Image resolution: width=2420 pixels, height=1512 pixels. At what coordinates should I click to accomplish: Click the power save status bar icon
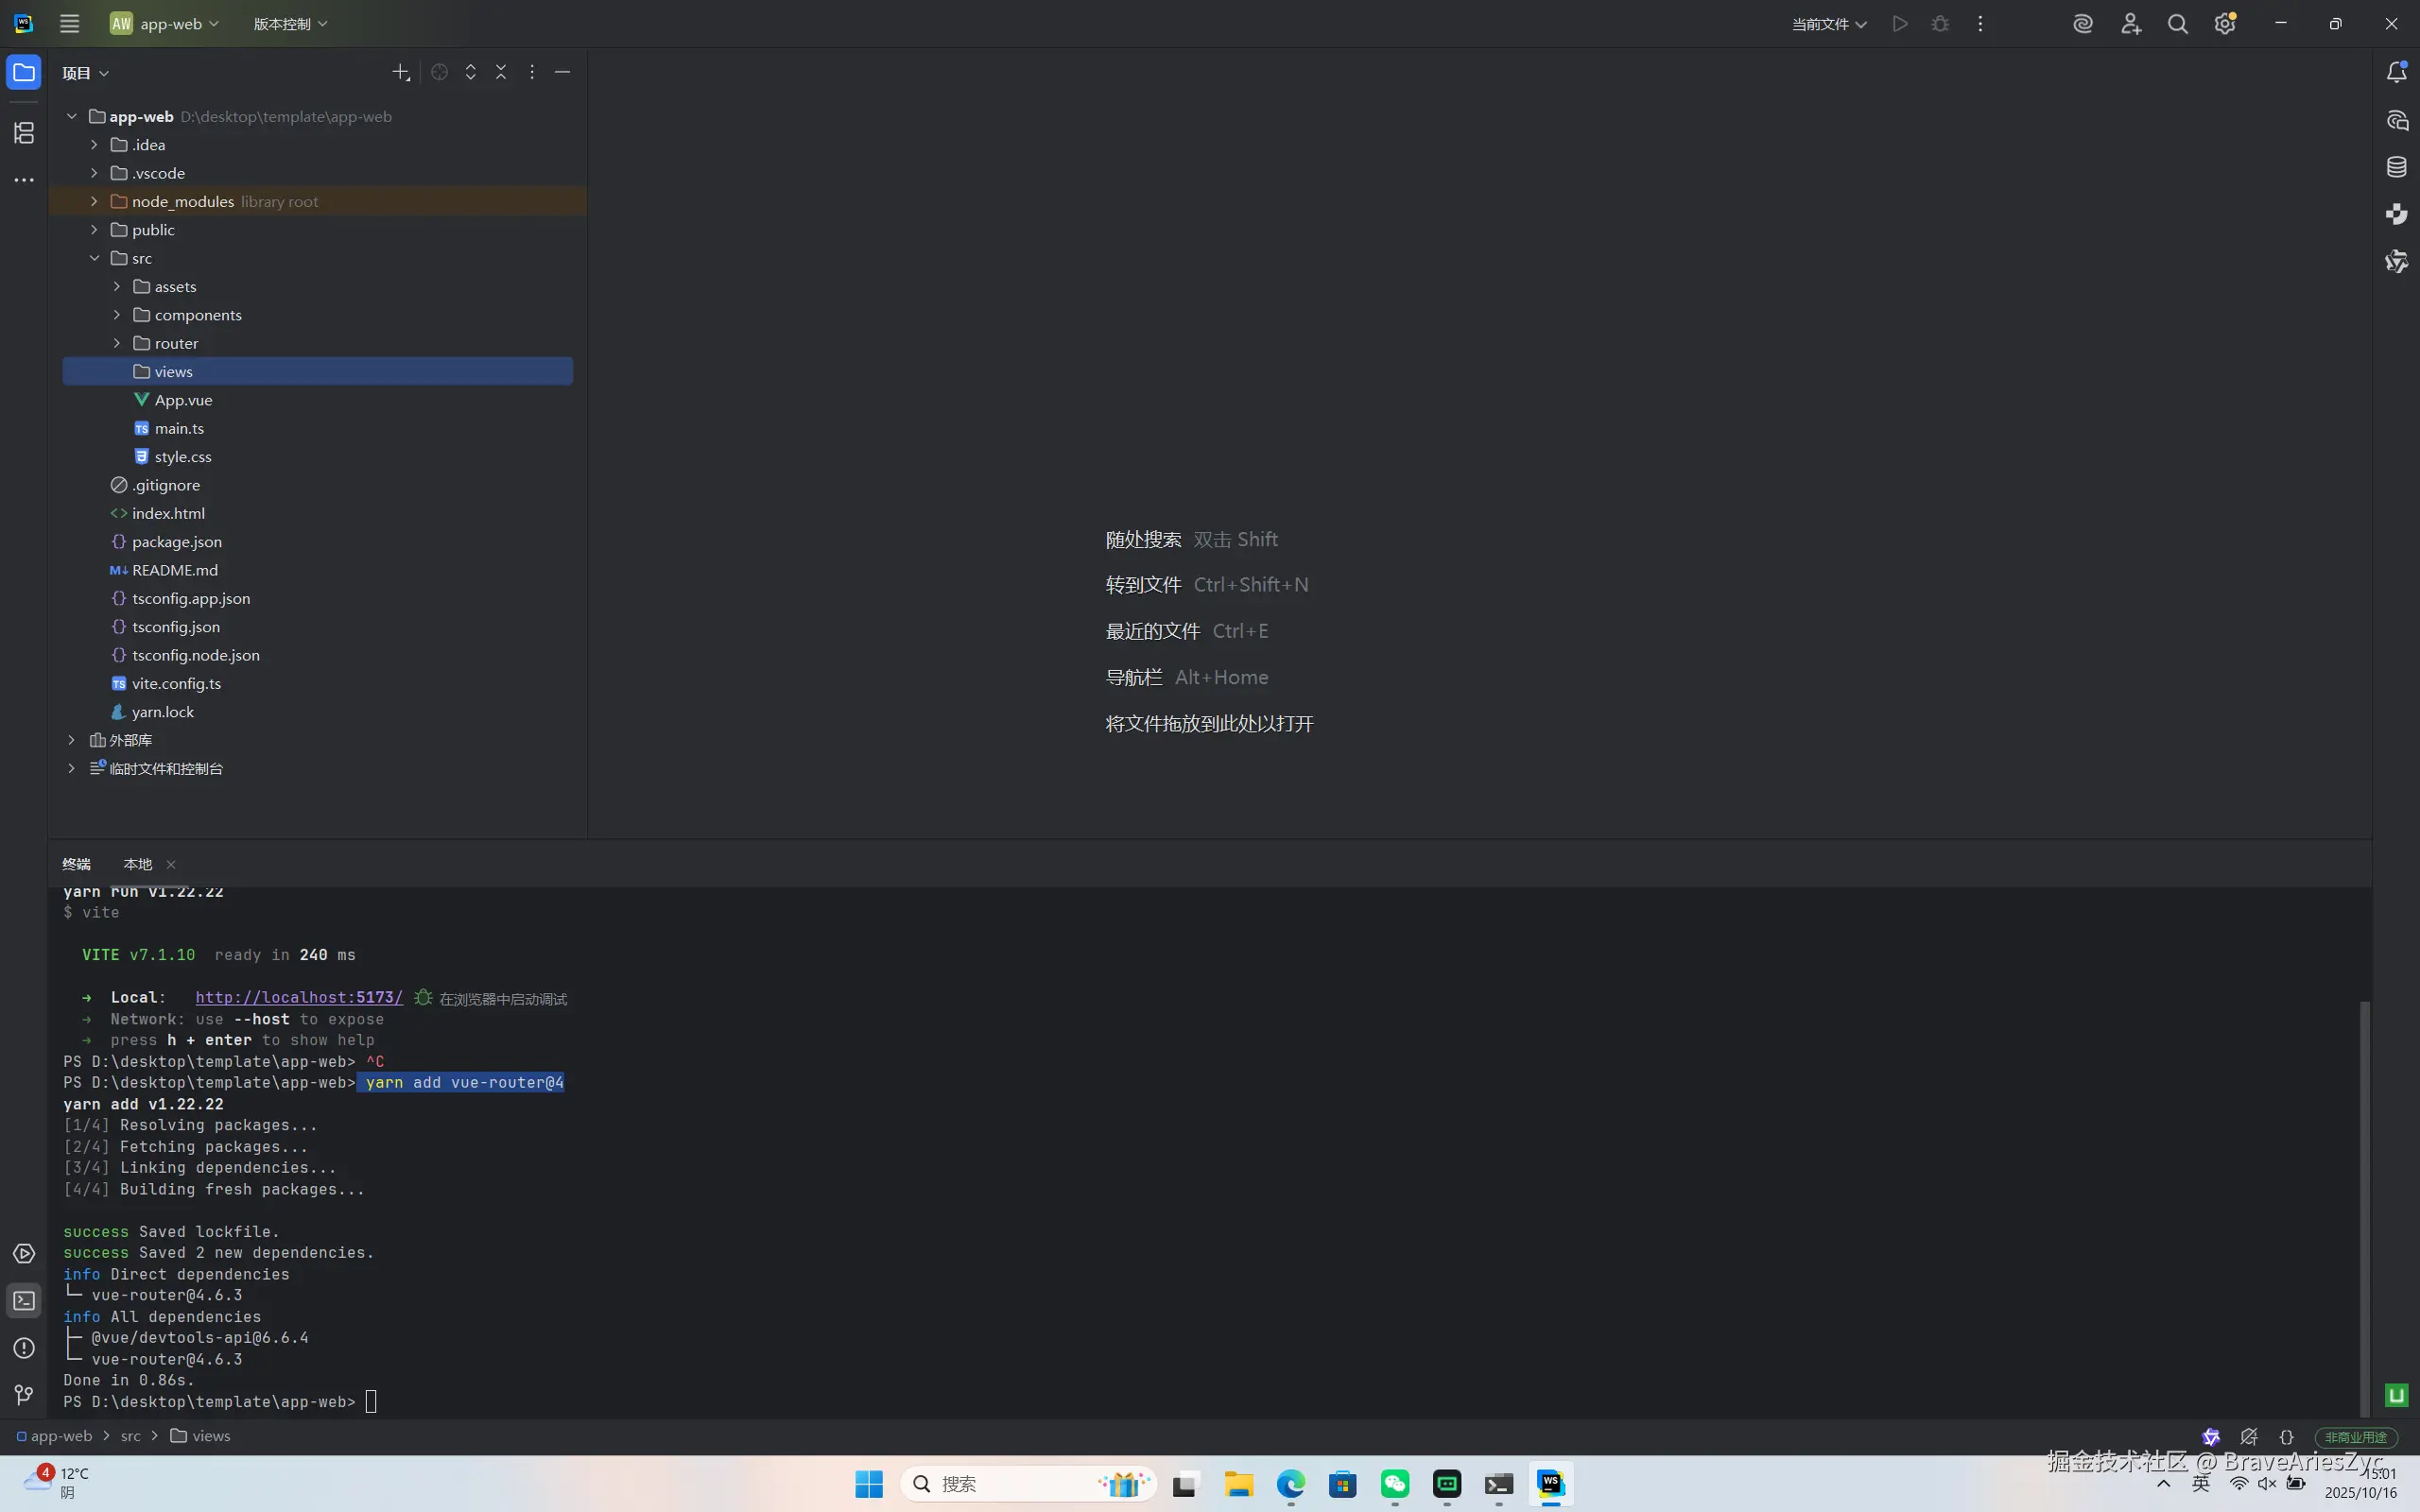[x=2249, y=1437]
